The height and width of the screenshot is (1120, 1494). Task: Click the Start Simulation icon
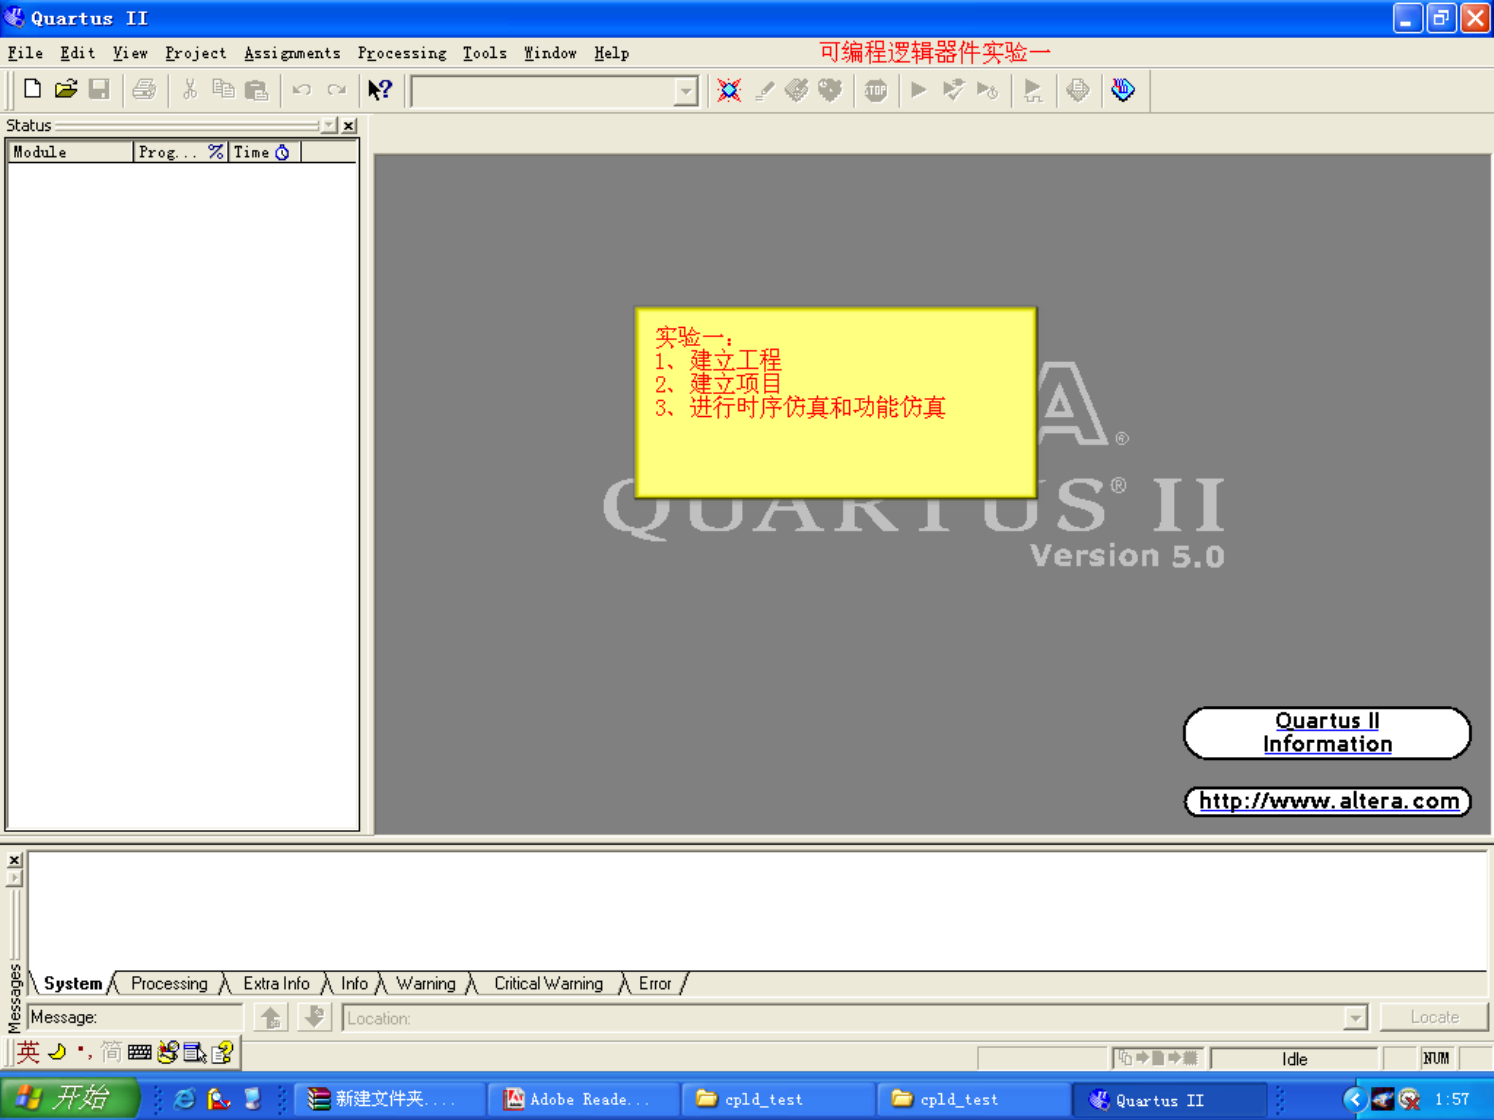[x=1033, y=90]
